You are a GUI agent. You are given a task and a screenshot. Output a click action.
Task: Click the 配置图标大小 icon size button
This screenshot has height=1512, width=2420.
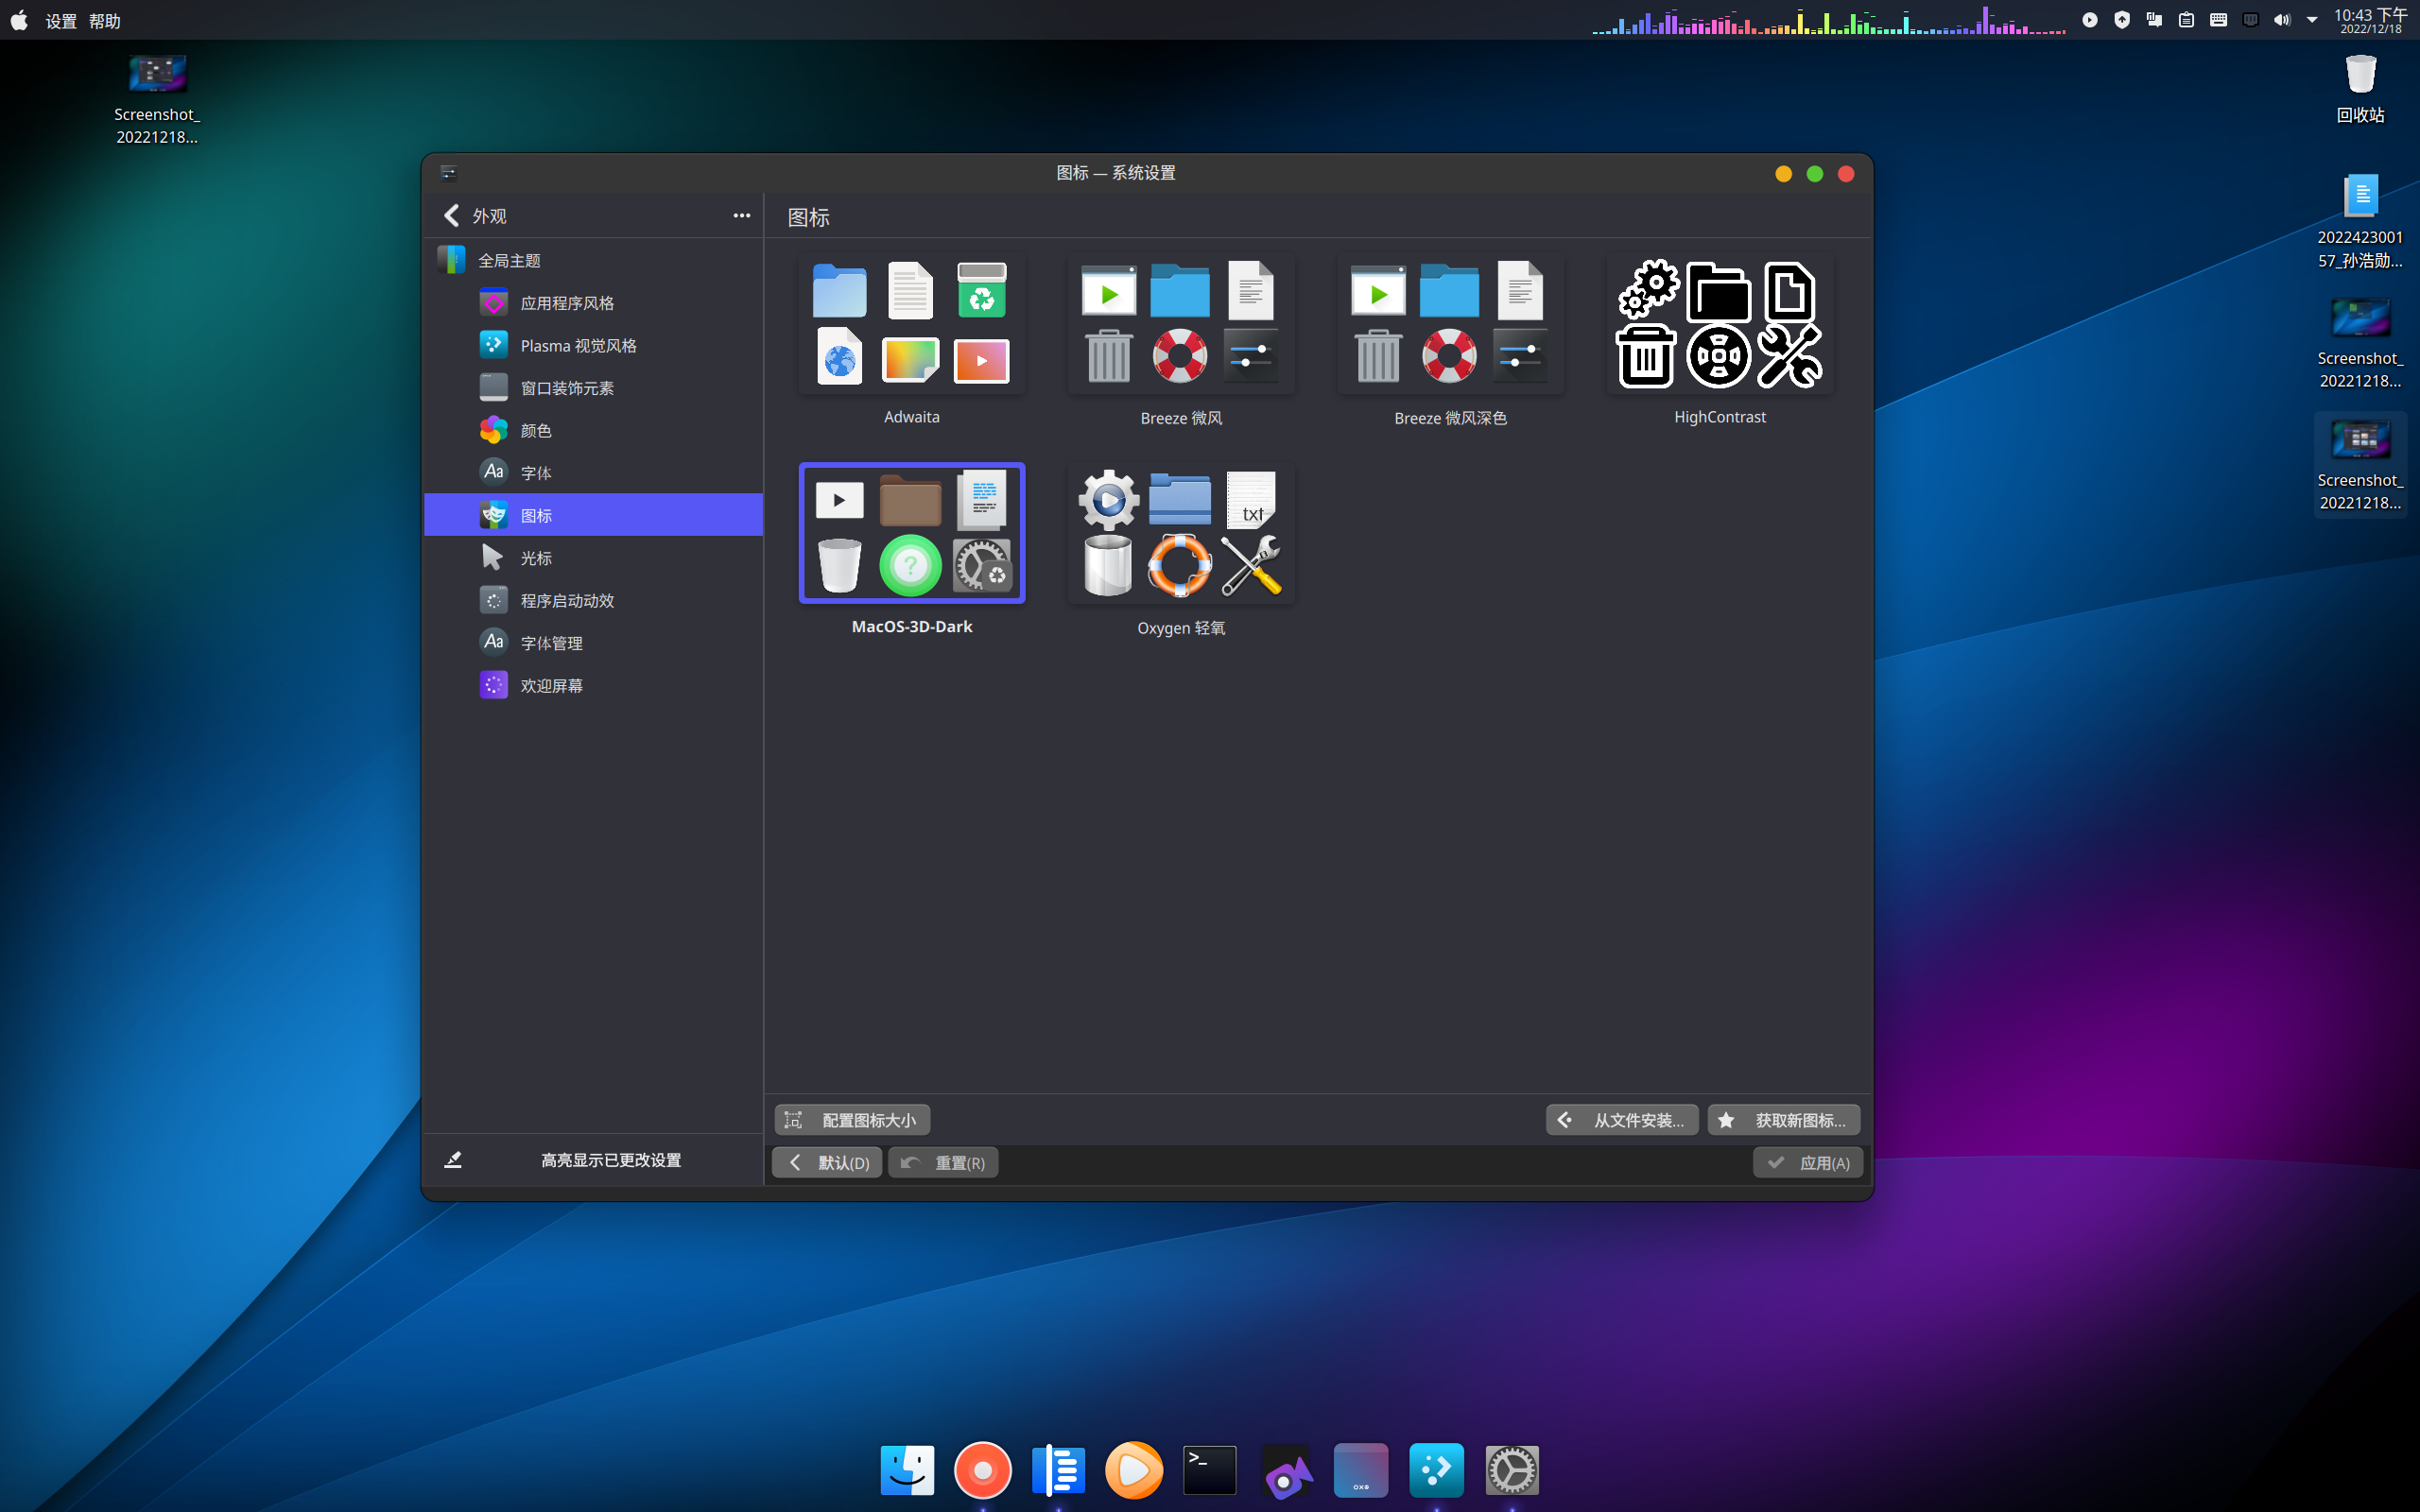pos(852,1120)
